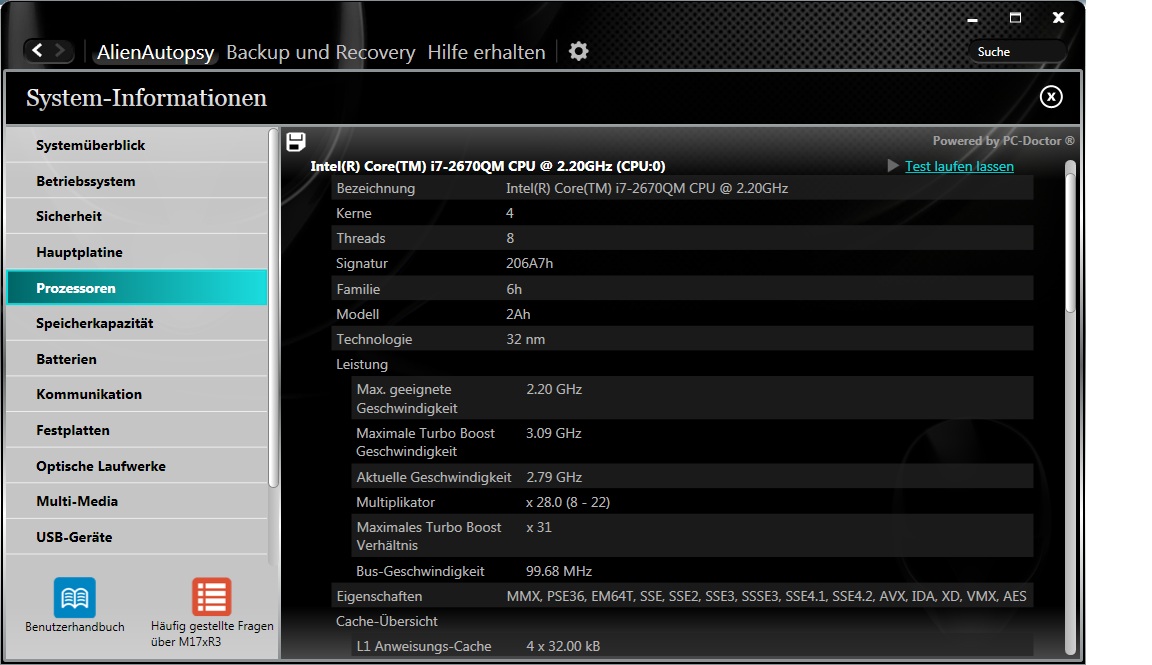The image size is (1152, 665).
Task: Click the Suche search field
Action: point(1018,51)
